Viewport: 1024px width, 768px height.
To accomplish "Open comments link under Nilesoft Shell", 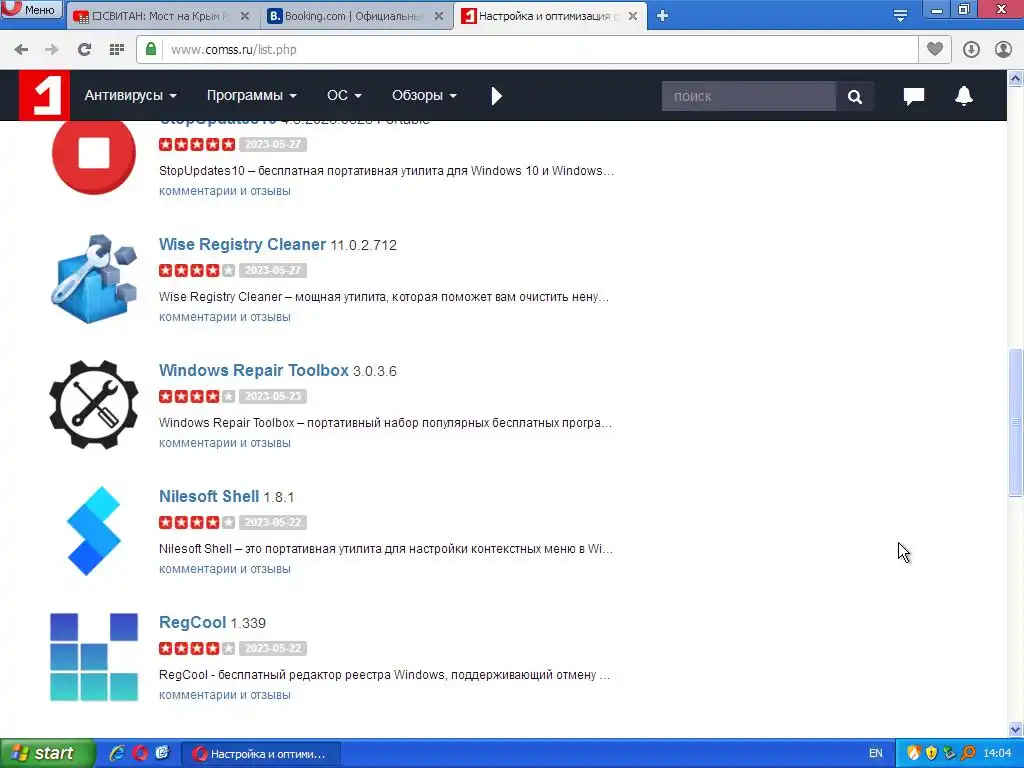I will 225,569.
